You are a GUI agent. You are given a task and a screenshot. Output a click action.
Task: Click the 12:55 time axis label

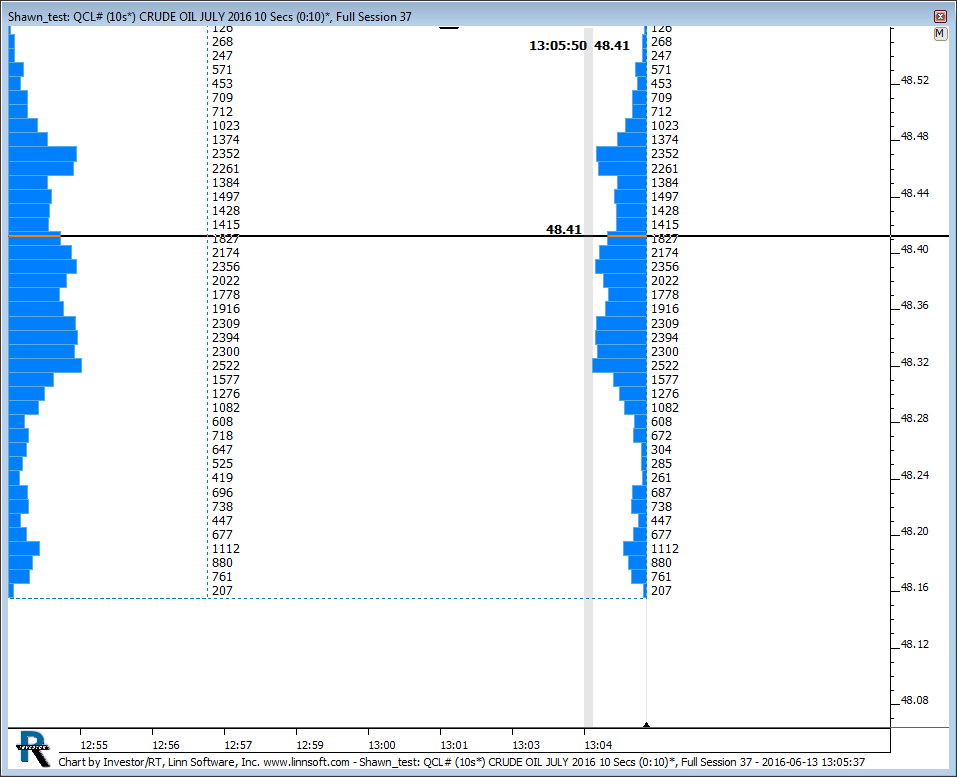[x=94, y=745]
